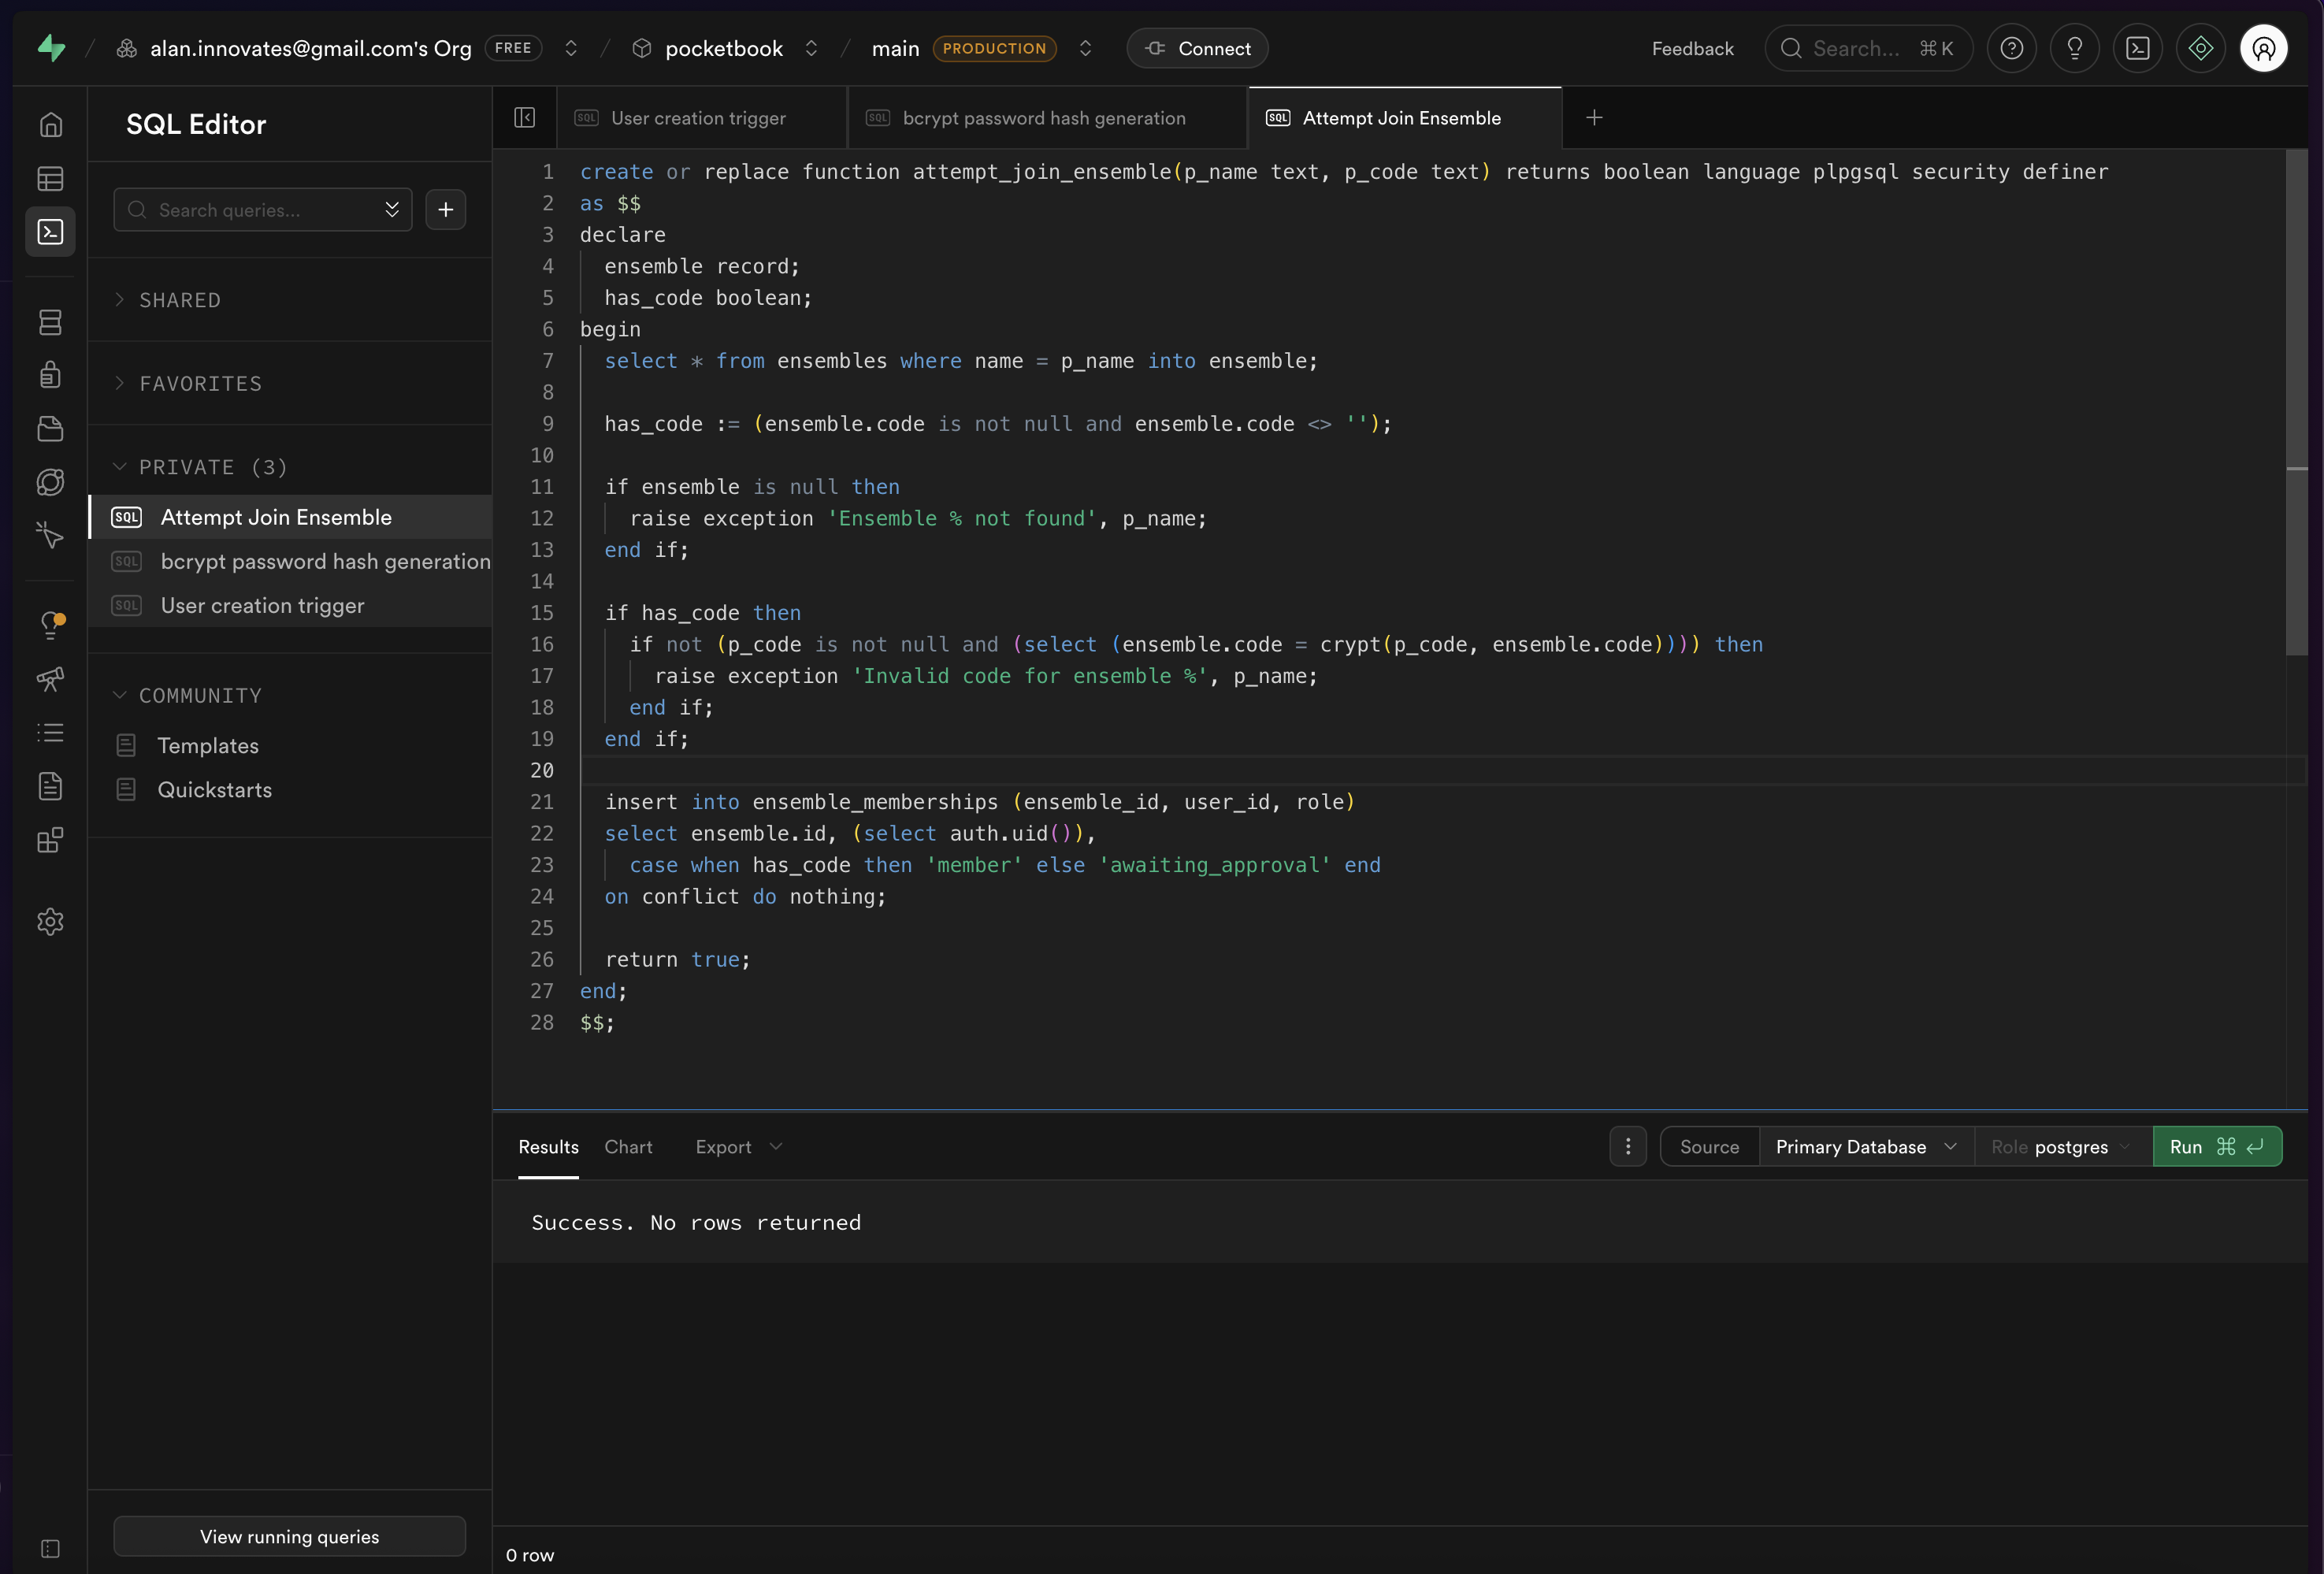This screenshot has height=1574, width=2324.
Task: Open Project Settings gear icon
Action: (50, 921)
